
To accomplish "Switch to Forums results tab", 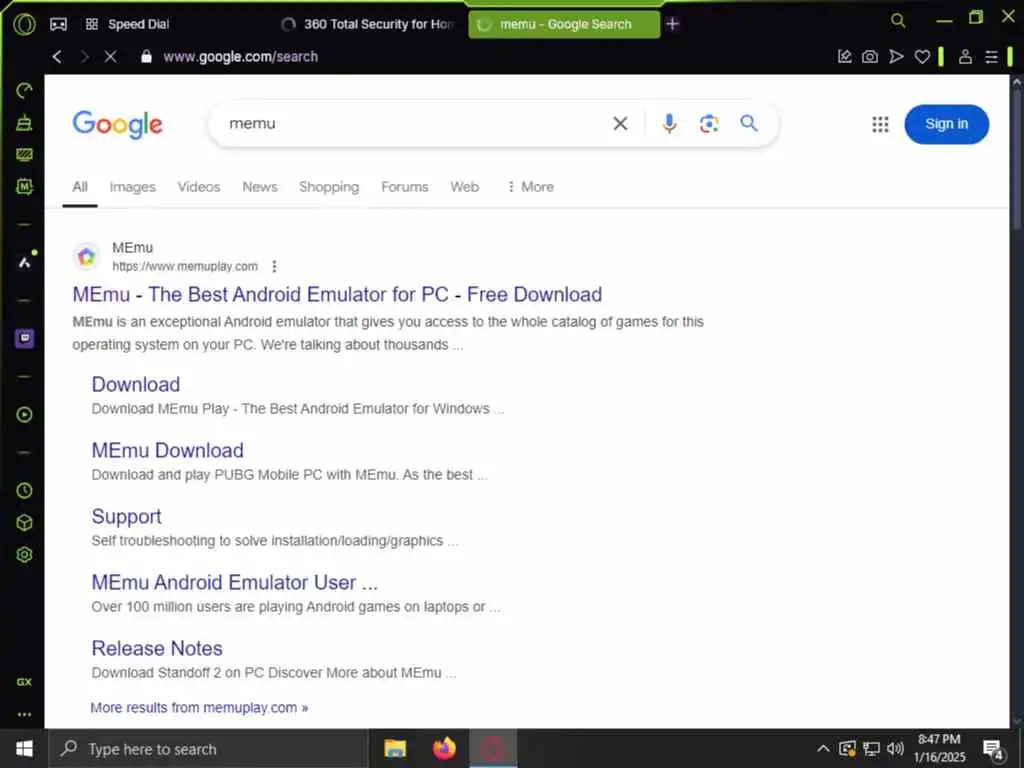I will point(405,187).
